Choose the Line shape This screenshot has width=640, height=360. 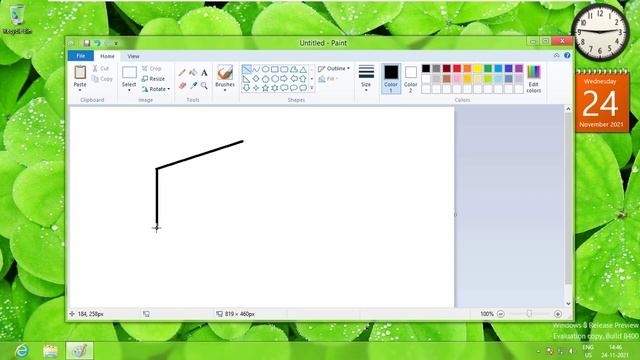click(x=247, y=69)
